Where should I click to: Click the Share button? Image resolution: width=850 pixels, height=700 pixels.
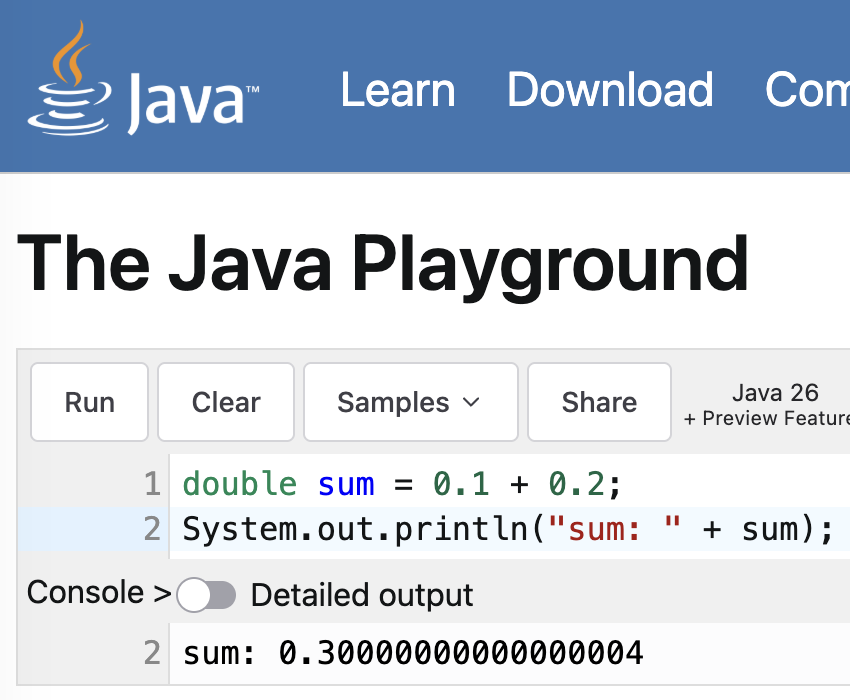(x=600, y=402)
